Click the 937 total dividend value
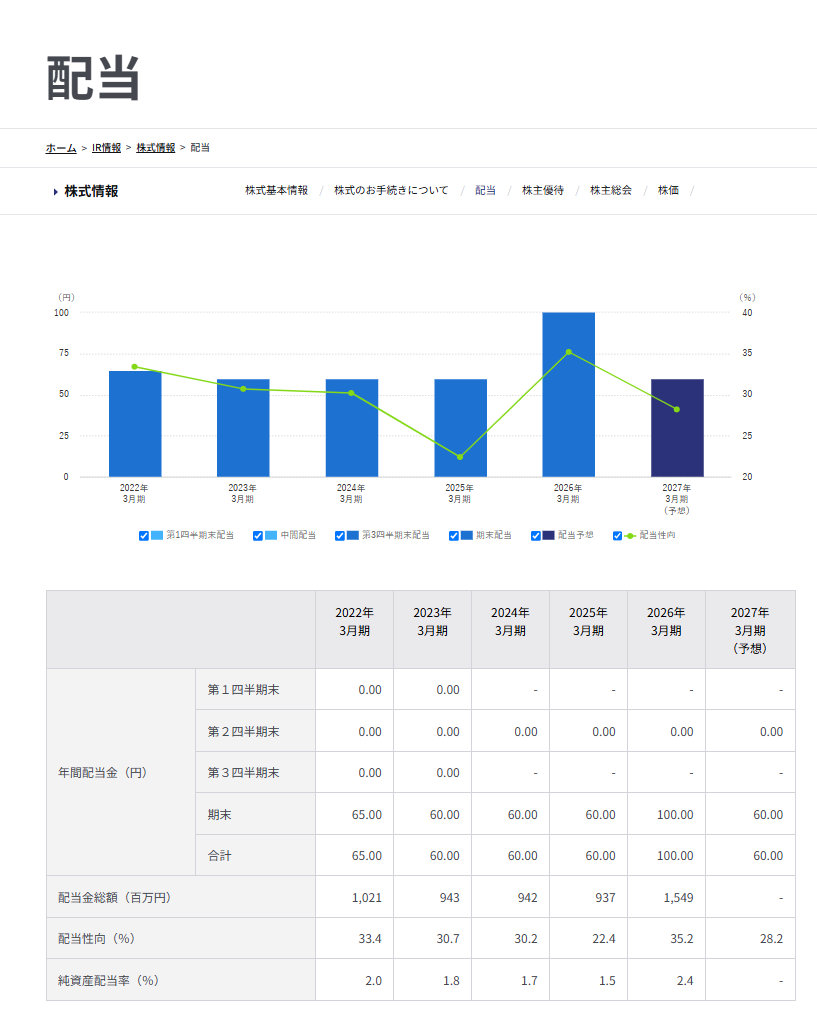This screenshot has width=817, height=1030. 606,898
